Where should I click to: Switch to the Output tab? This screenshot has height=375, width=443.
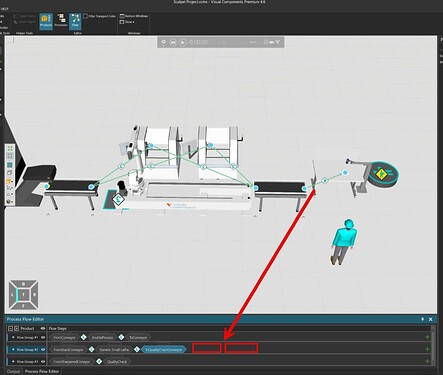point(13,371)
